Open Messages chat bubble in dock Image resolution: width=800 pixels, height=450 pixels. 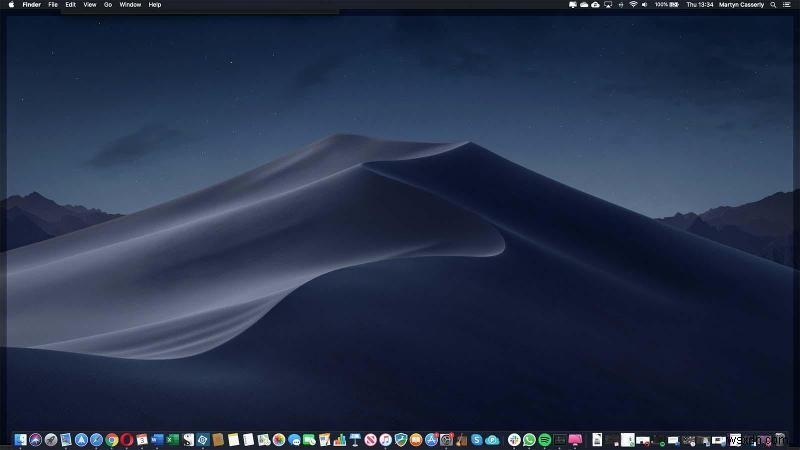294,440
